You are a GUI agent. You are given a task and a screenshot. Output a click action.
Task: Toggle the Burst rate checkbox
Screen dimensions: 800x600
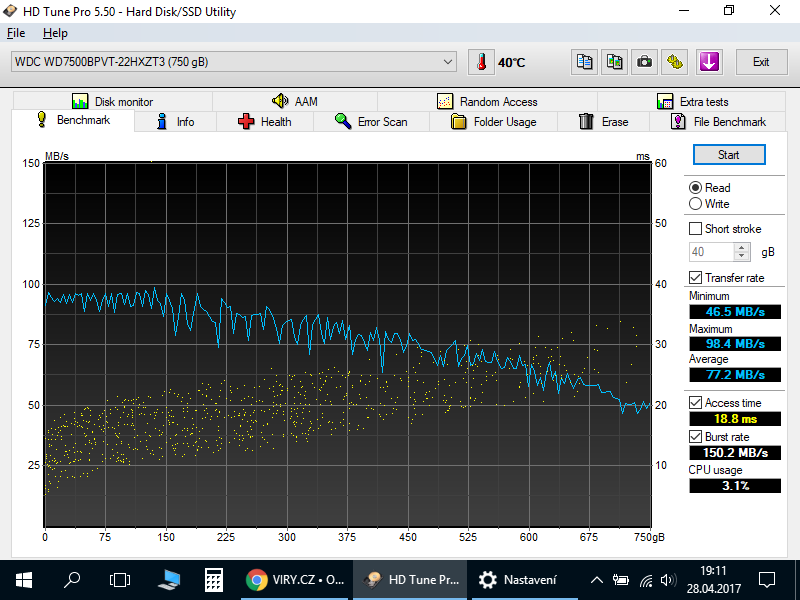pos(695,437)
